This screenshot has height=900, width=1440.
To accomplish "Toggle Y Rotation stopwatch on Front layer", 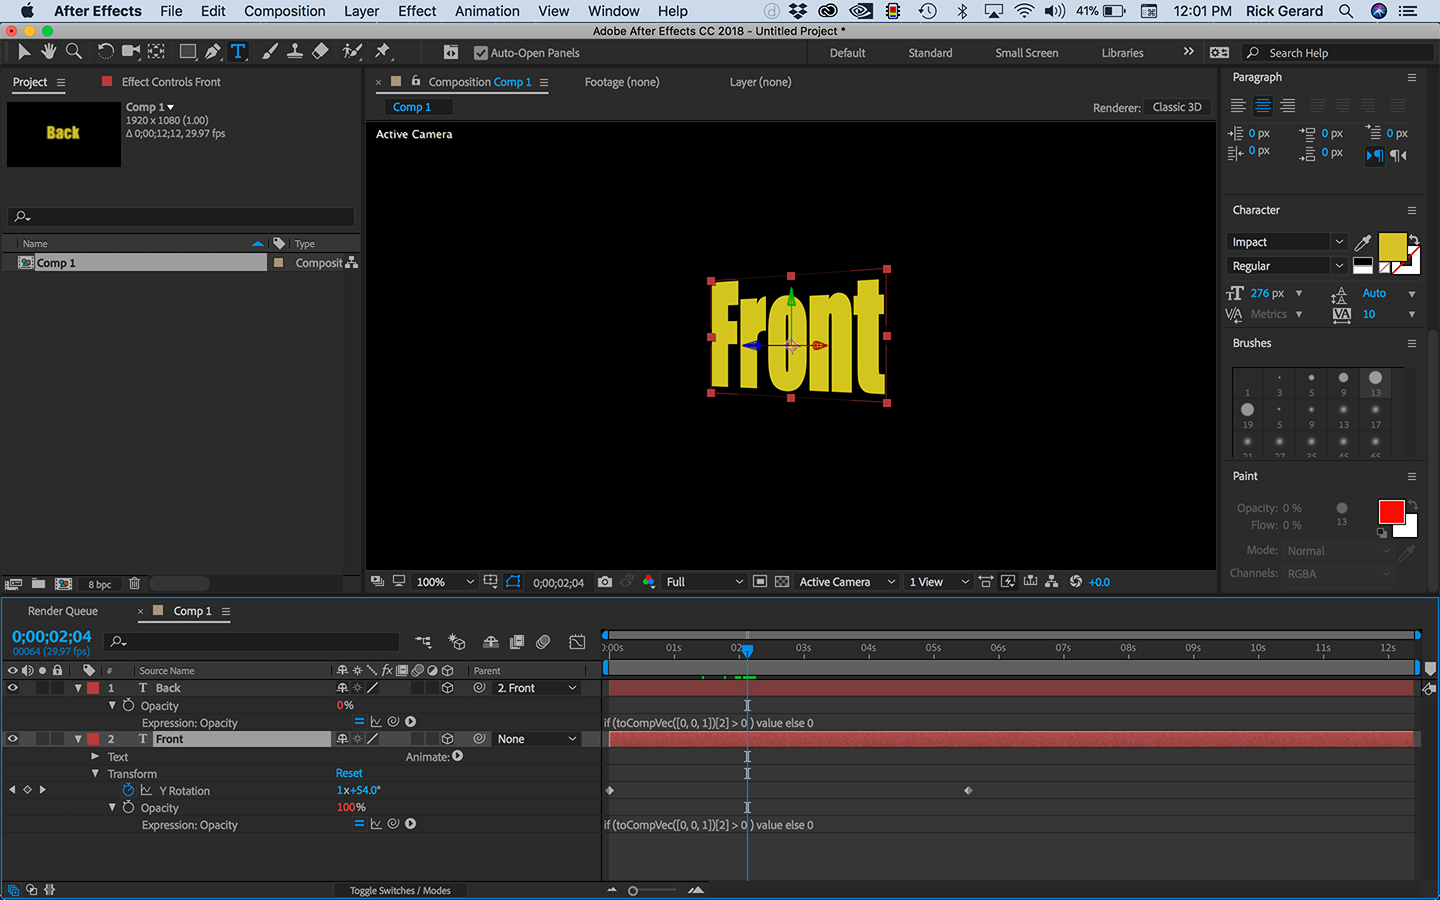I will point(128,790).
